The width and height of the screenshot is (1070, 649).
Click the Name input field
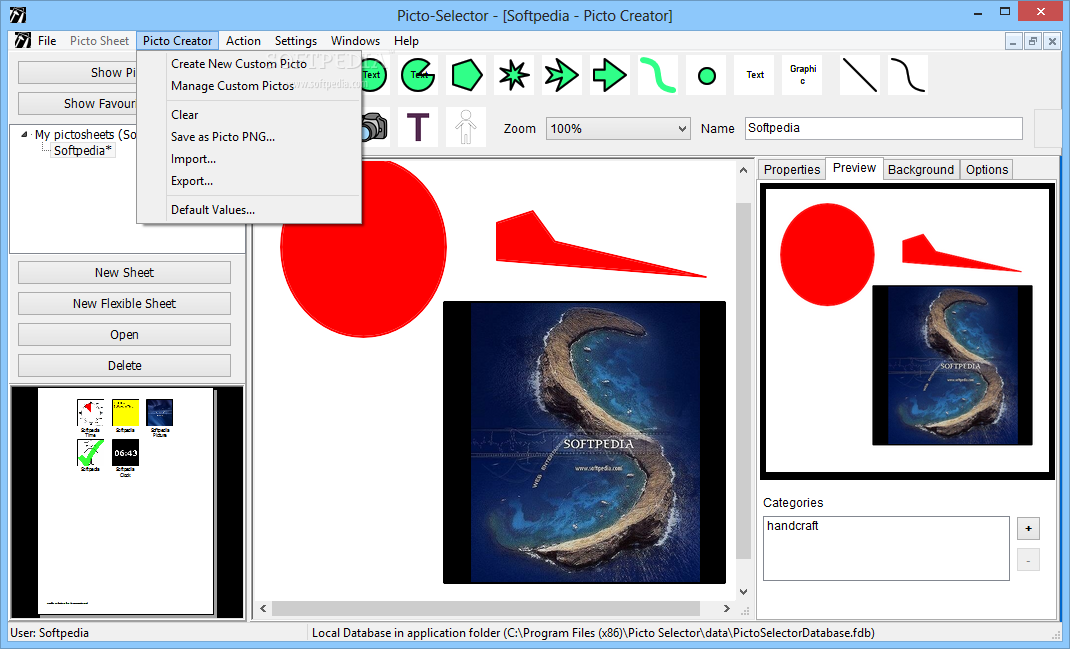(x=884, y=128)
